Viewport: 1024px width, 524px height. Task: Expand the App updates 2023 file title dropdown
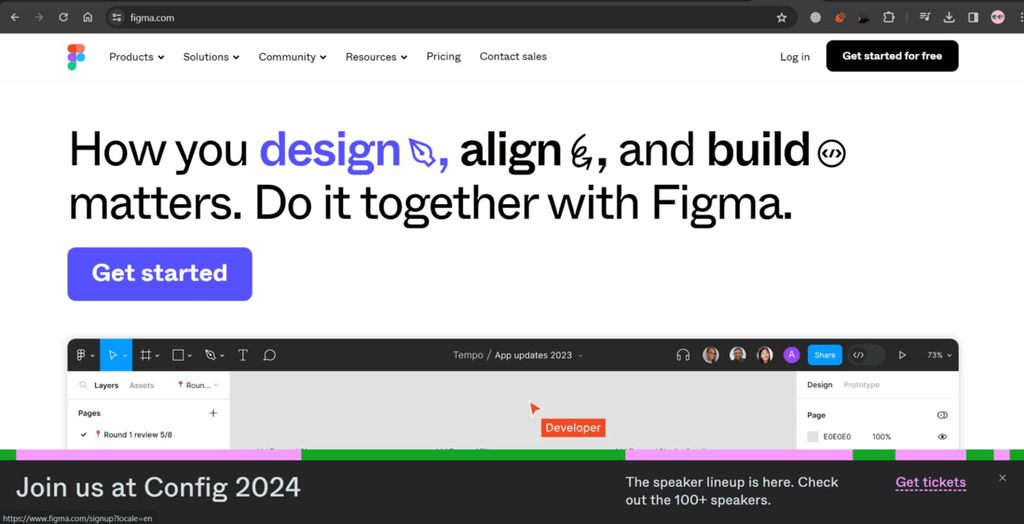(581, 355)
